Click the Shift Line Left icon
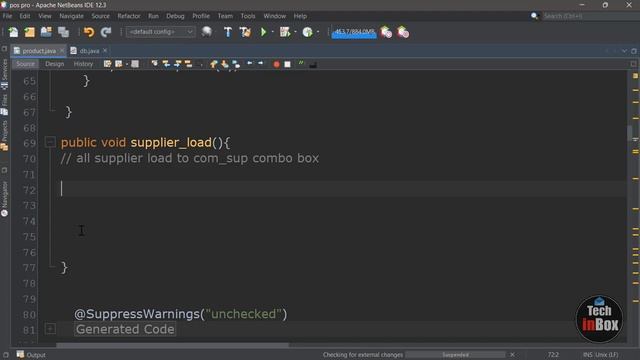The width and height of the screenshot is (640, 360). tap(249, 64)
